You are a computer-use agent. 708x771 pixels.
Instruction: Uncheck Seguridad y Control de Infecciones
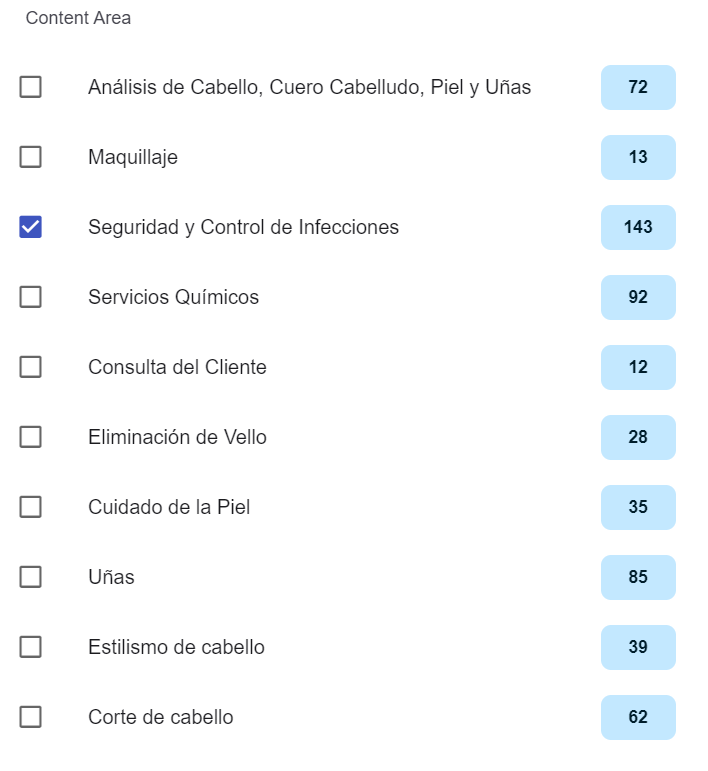pyautogui.click(x=31, y=227)
